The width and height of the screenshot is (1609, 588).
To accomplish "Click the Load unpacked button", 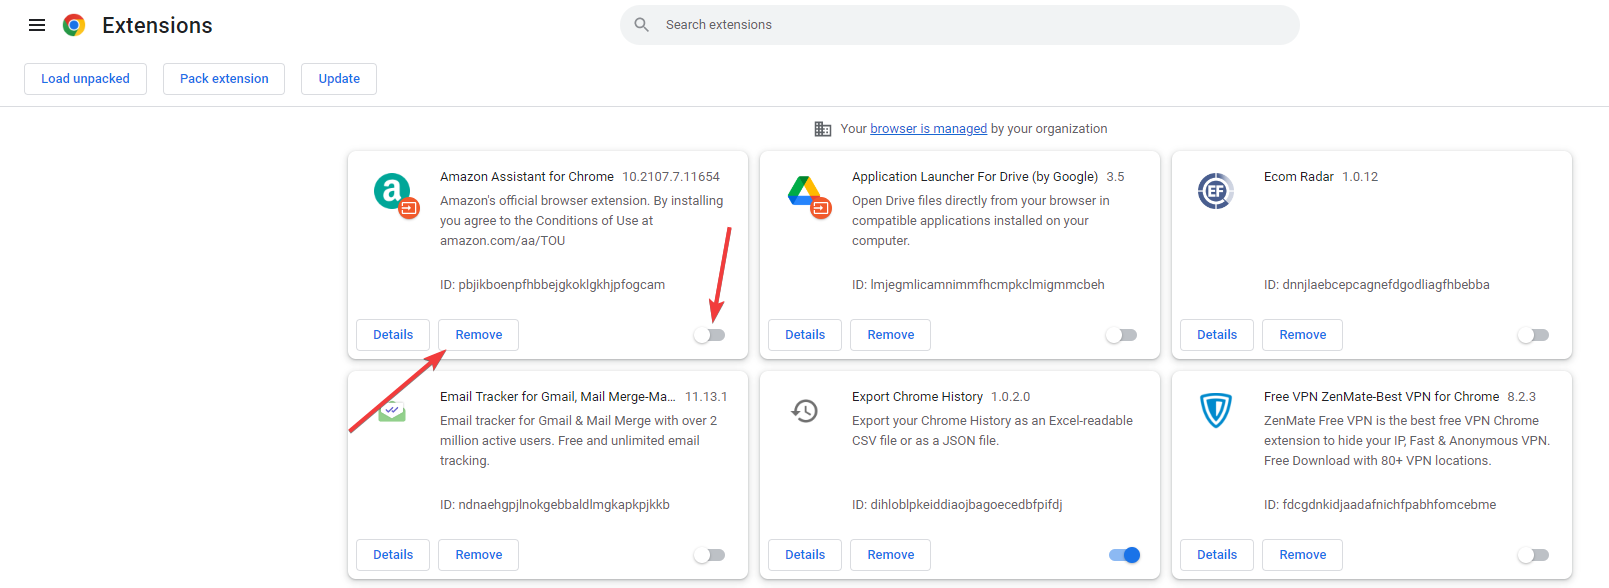I will (85, 79).
